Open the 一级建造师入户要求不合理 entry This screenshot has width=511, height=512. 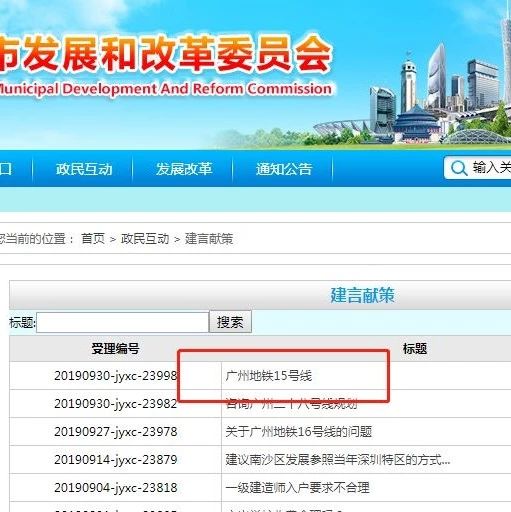click(297, 488)
